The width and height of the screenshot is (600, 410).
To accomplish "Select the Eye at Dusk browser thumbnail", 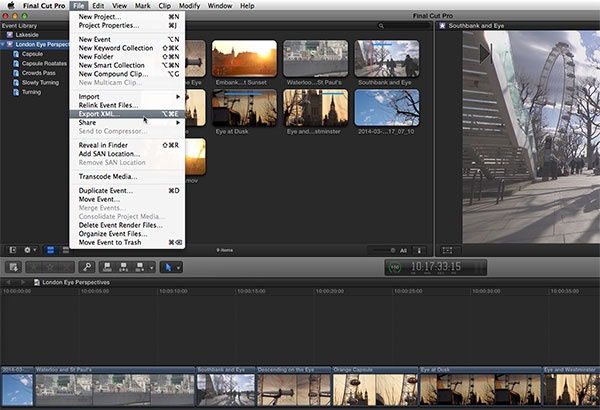I will pyautogui.click(x=244, y=108).
